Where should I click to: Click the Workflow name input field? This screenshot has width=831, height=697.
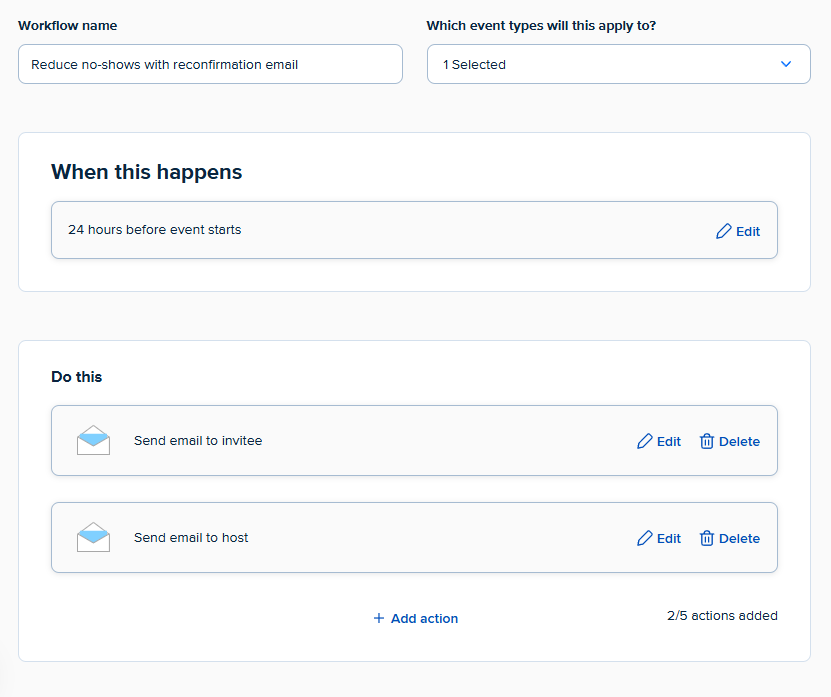click(210, 64)
